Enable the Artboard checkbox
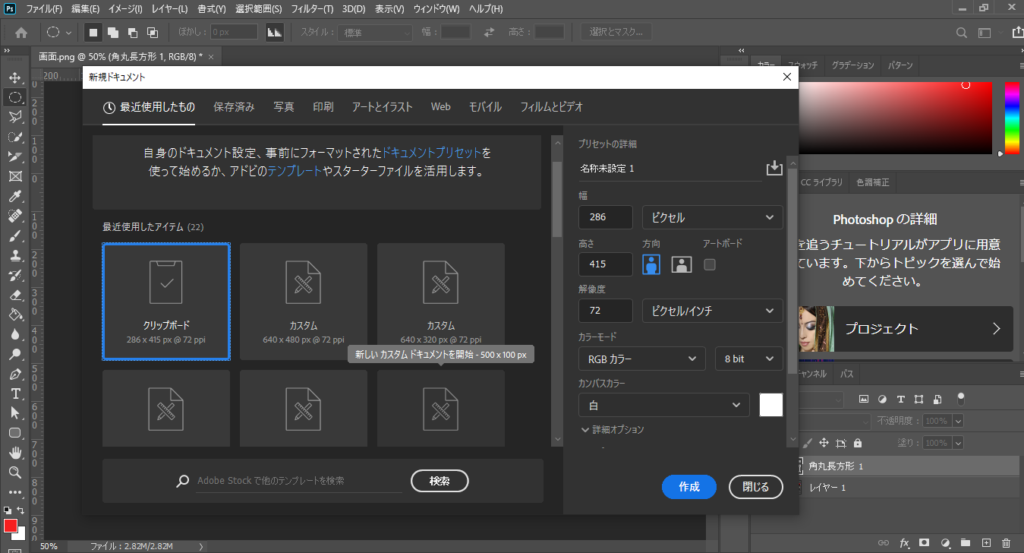 709,264
